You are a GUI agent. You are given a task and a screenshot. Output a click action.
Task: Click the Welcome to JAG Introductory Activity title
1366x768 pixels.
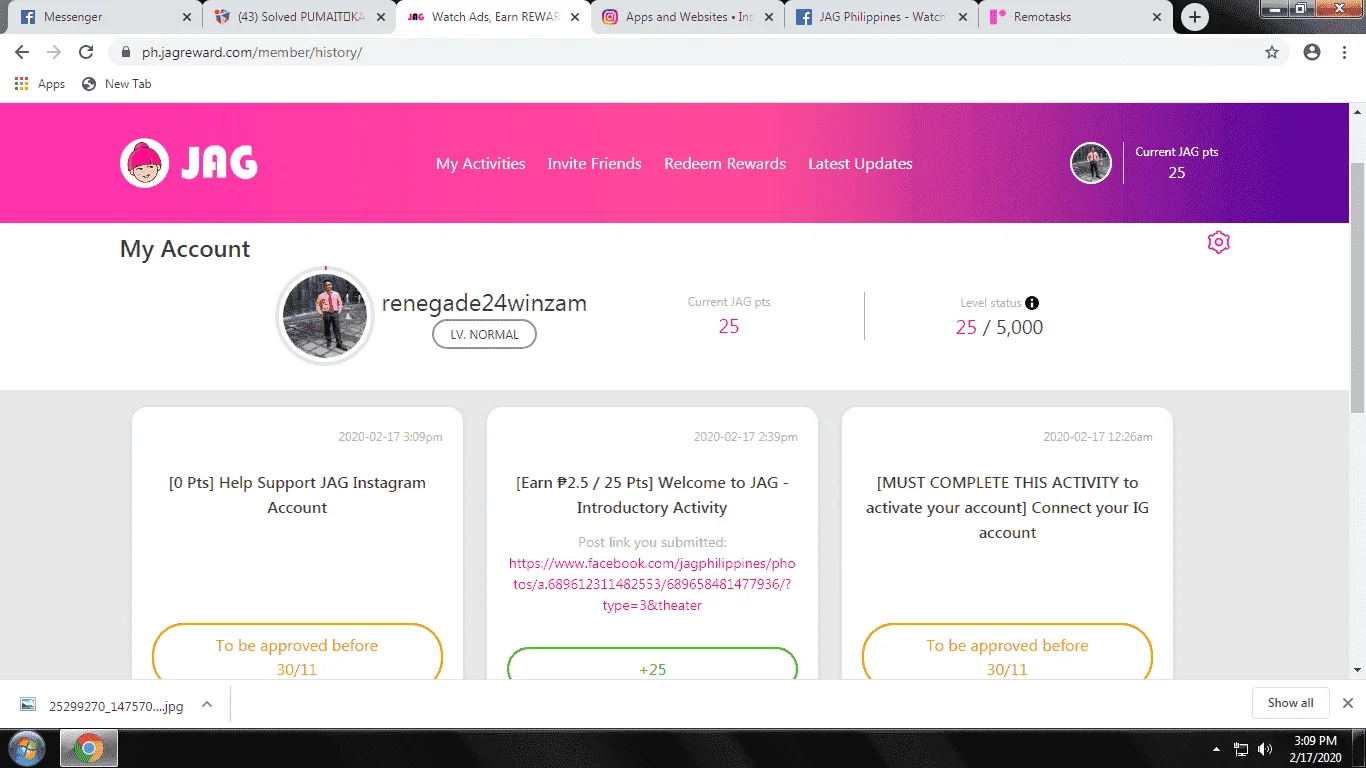(x=652, y=495)
